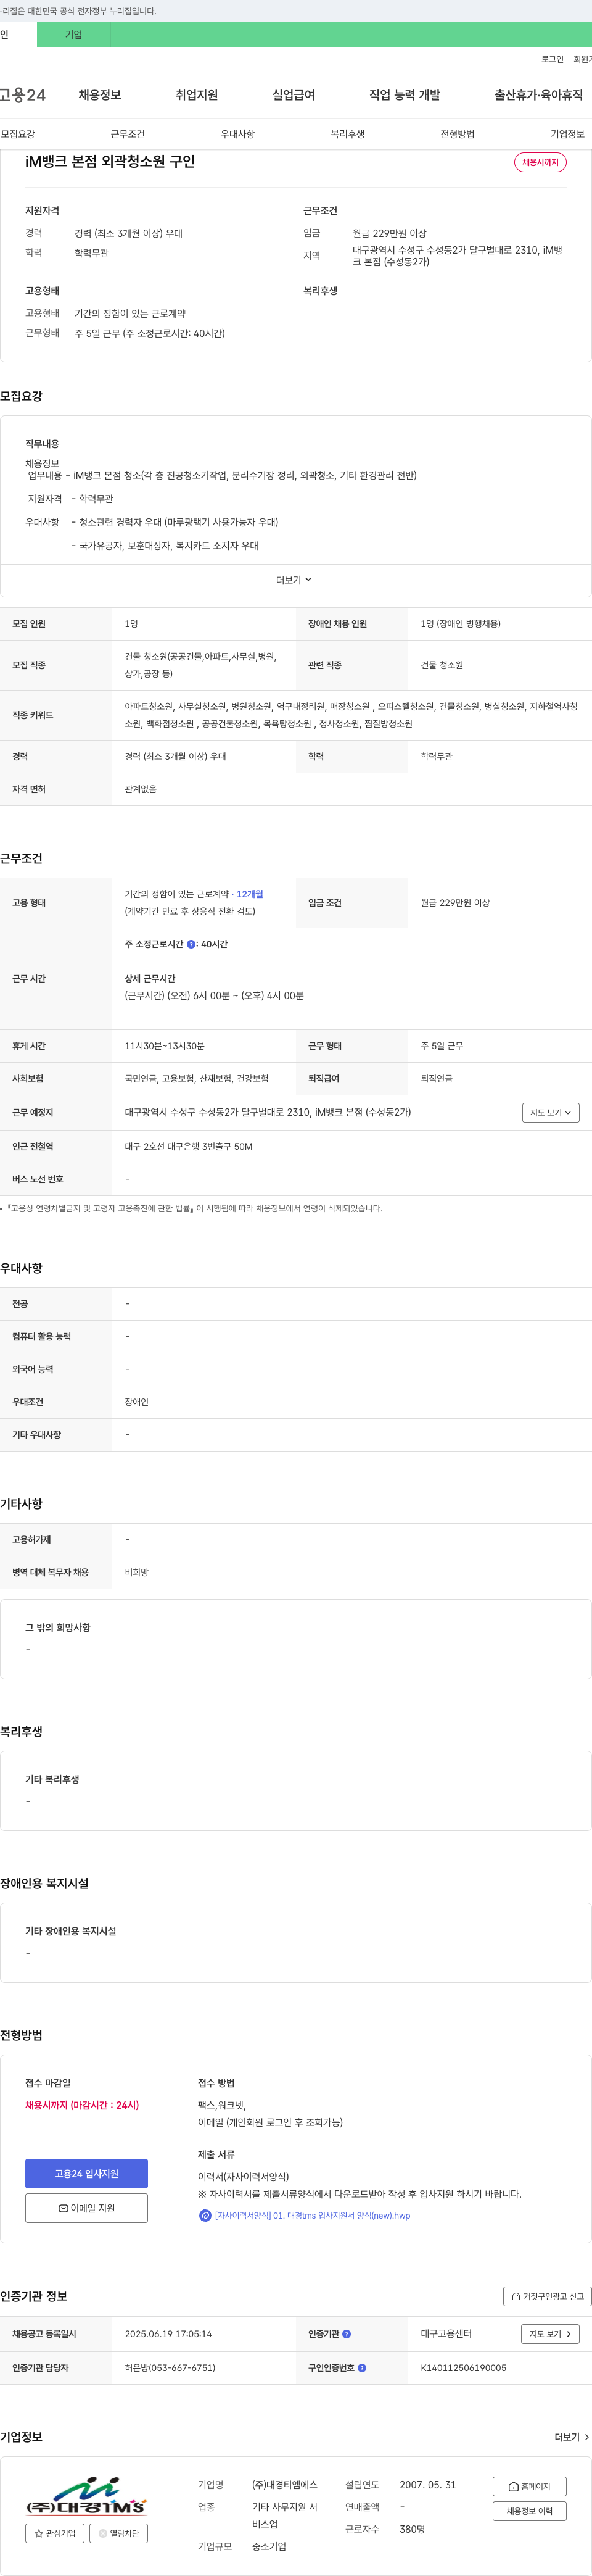Click the 로그인 link

(552, 60)
